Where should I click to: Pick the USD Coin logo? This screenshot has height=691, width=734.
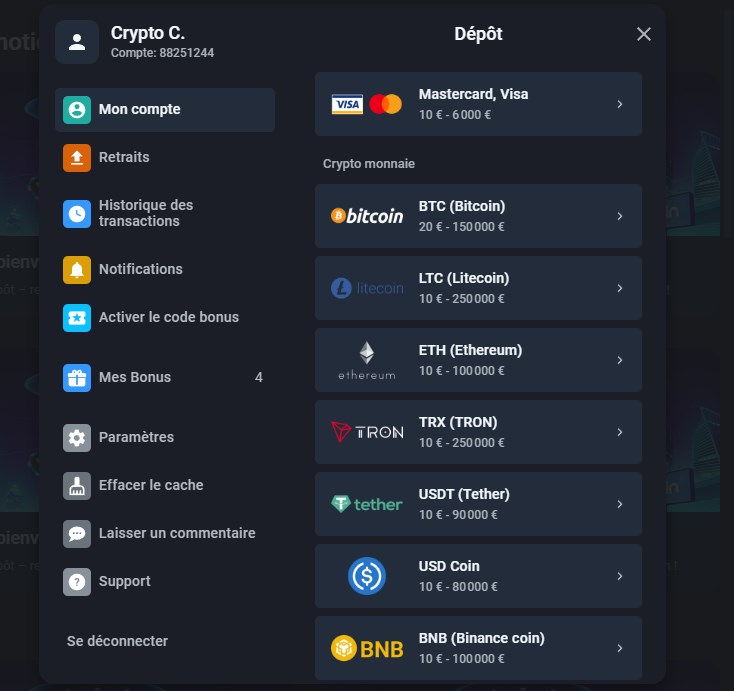(367, 576)
